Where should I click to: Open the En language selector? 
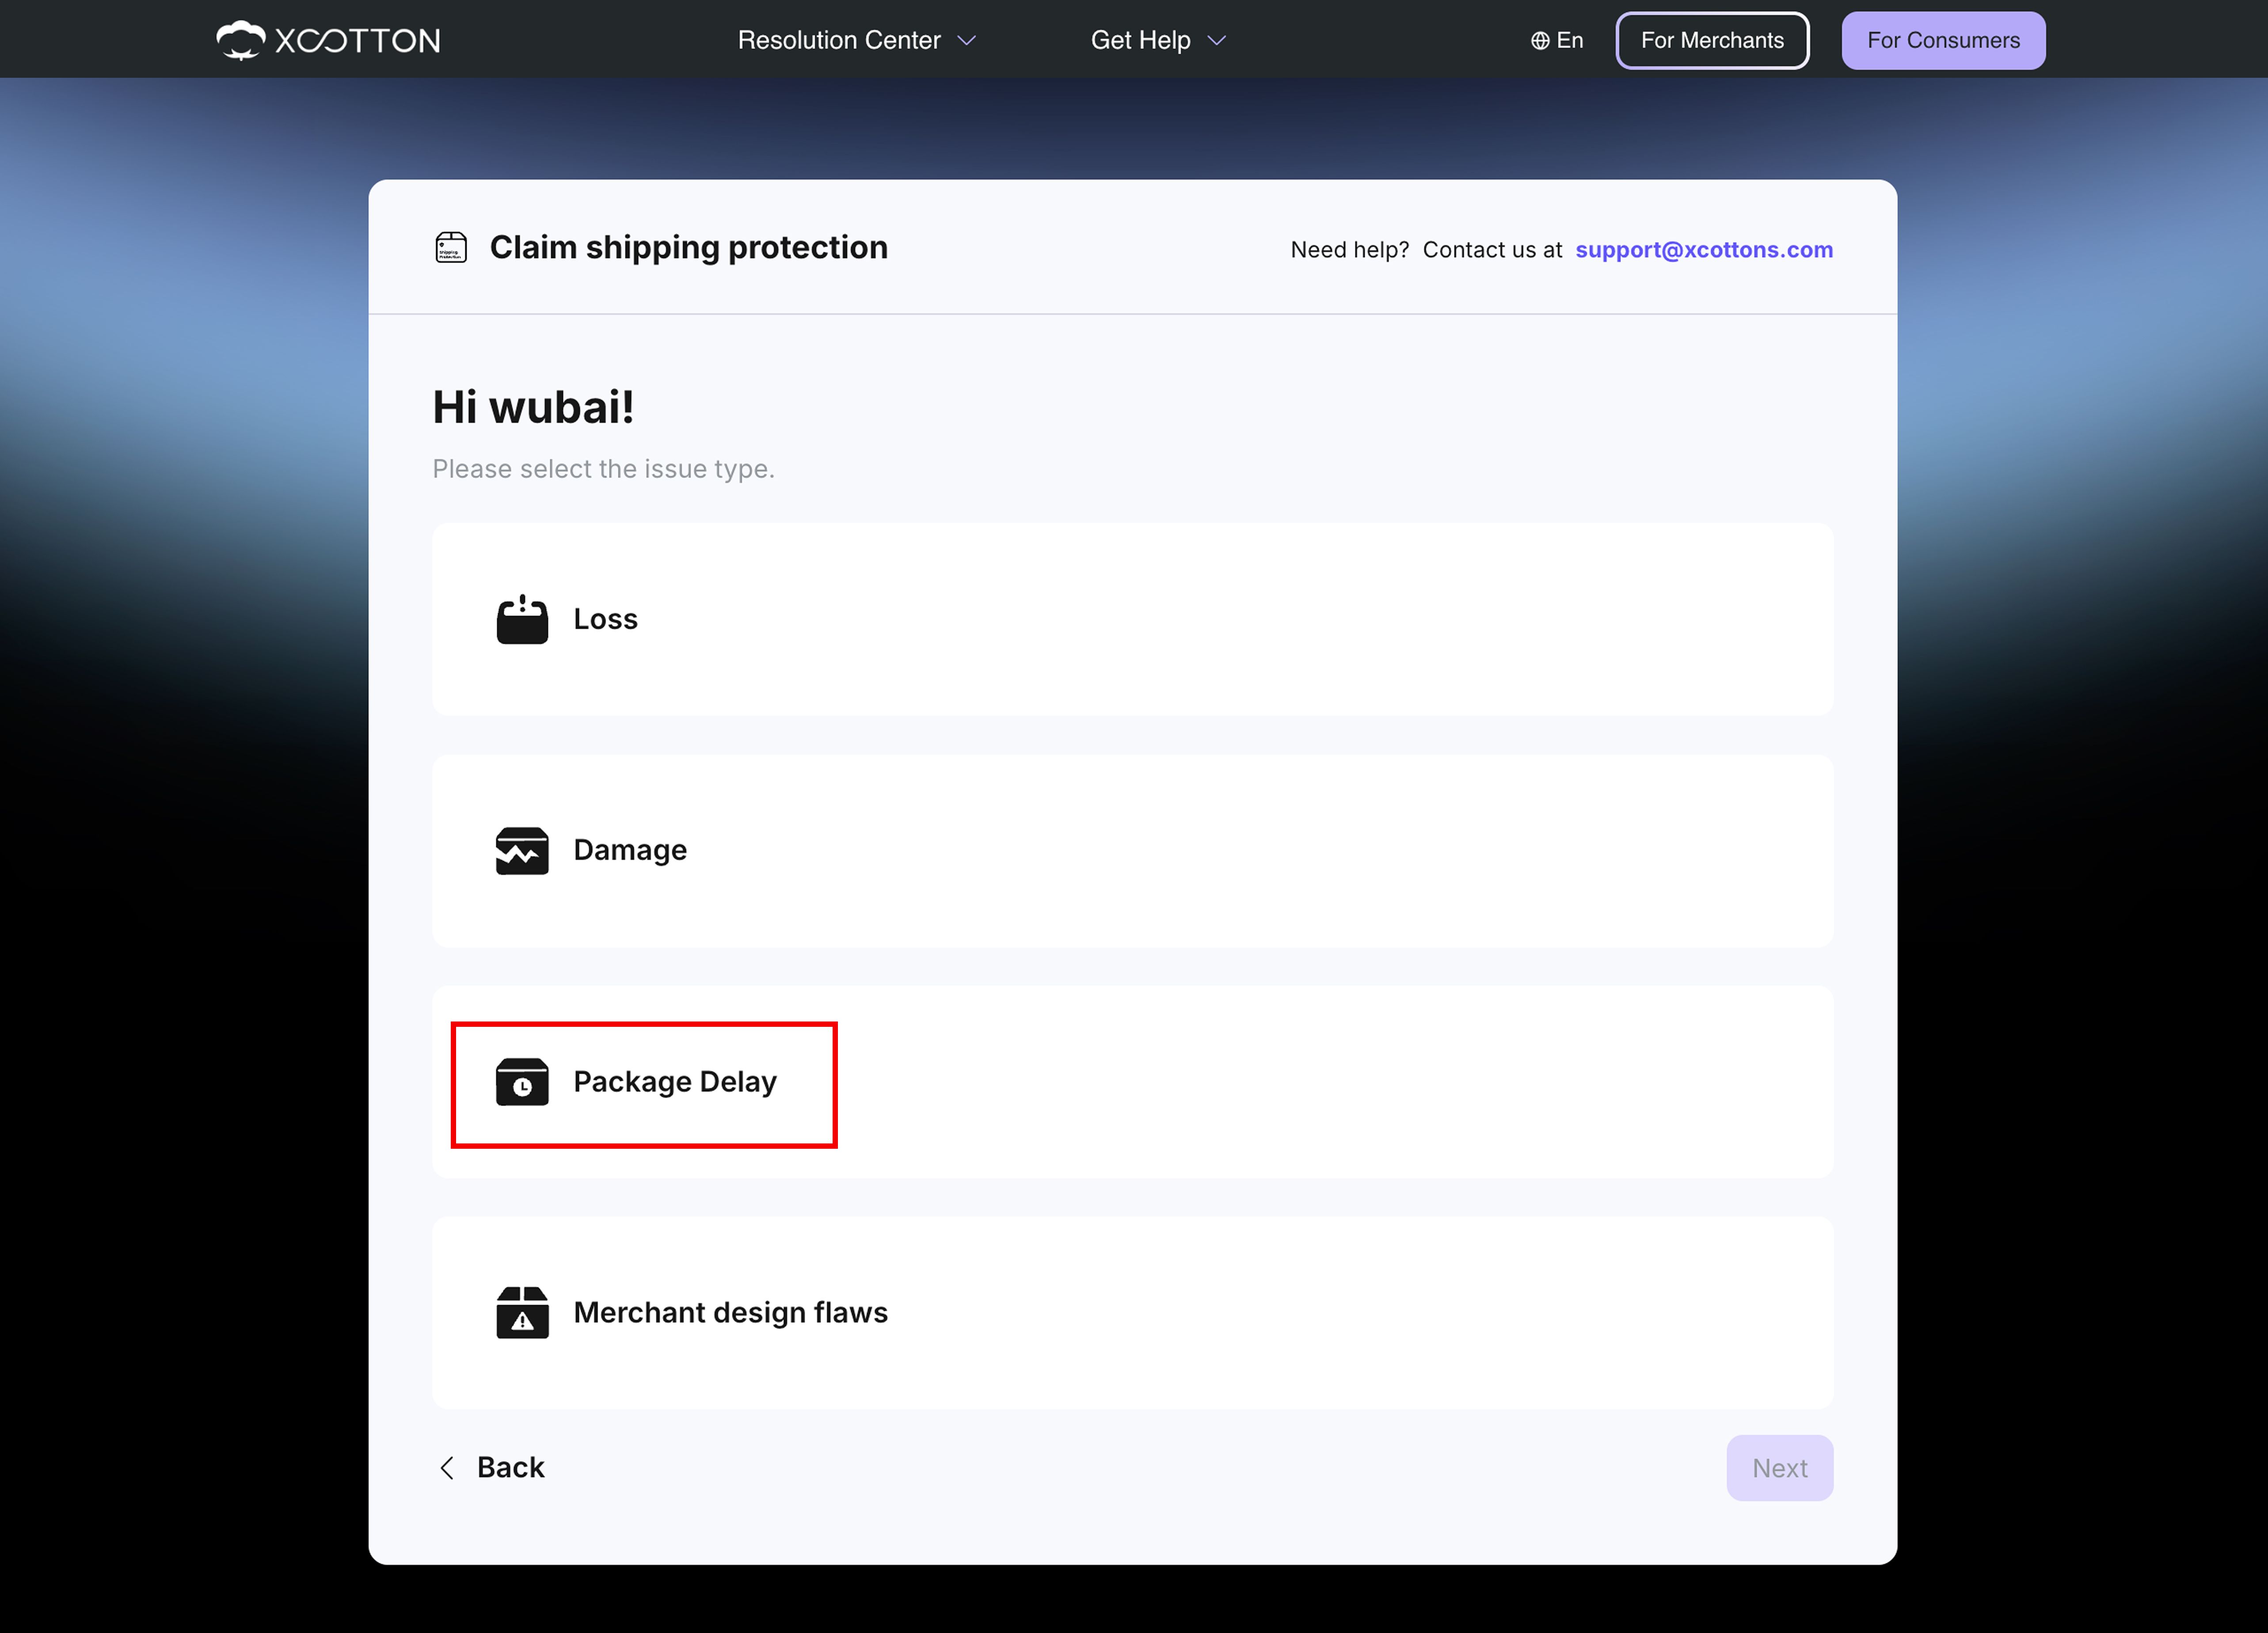(x=1557, y=41)
